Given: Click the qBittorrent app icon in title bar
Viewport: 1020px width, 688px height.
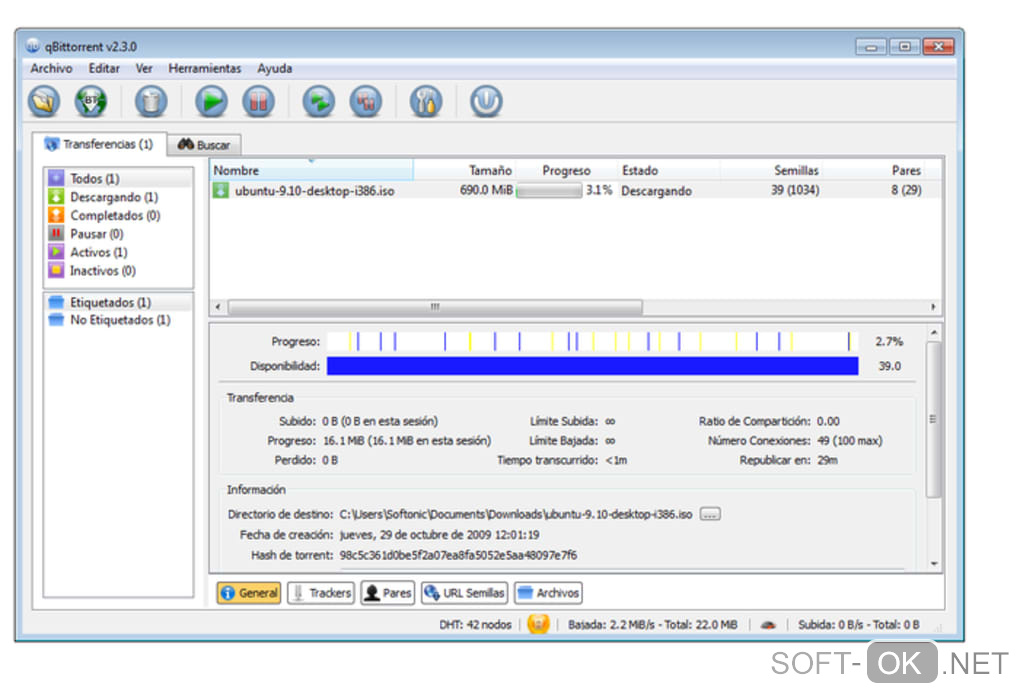Looking at the screenshot, I should pos(33,46).
